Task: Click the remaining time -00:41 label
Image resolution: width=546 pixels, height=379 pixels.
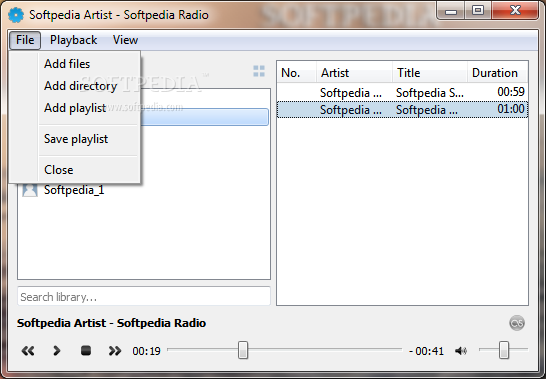Action: click(427, 351)
